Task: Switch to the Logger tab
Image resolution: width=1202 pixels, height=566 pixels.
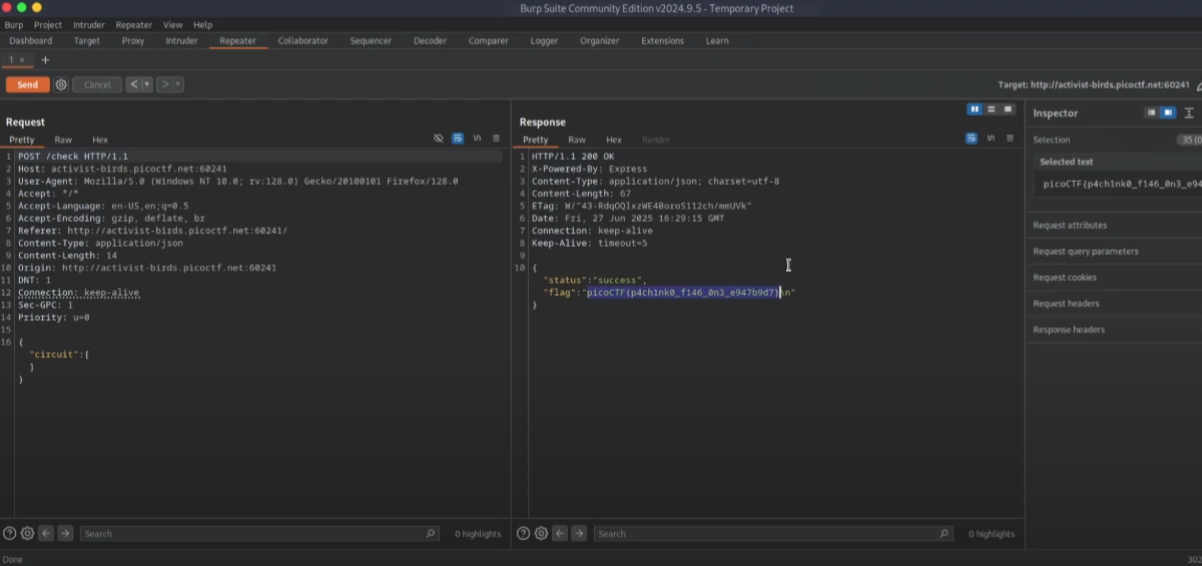Action: tap(544, 41)
